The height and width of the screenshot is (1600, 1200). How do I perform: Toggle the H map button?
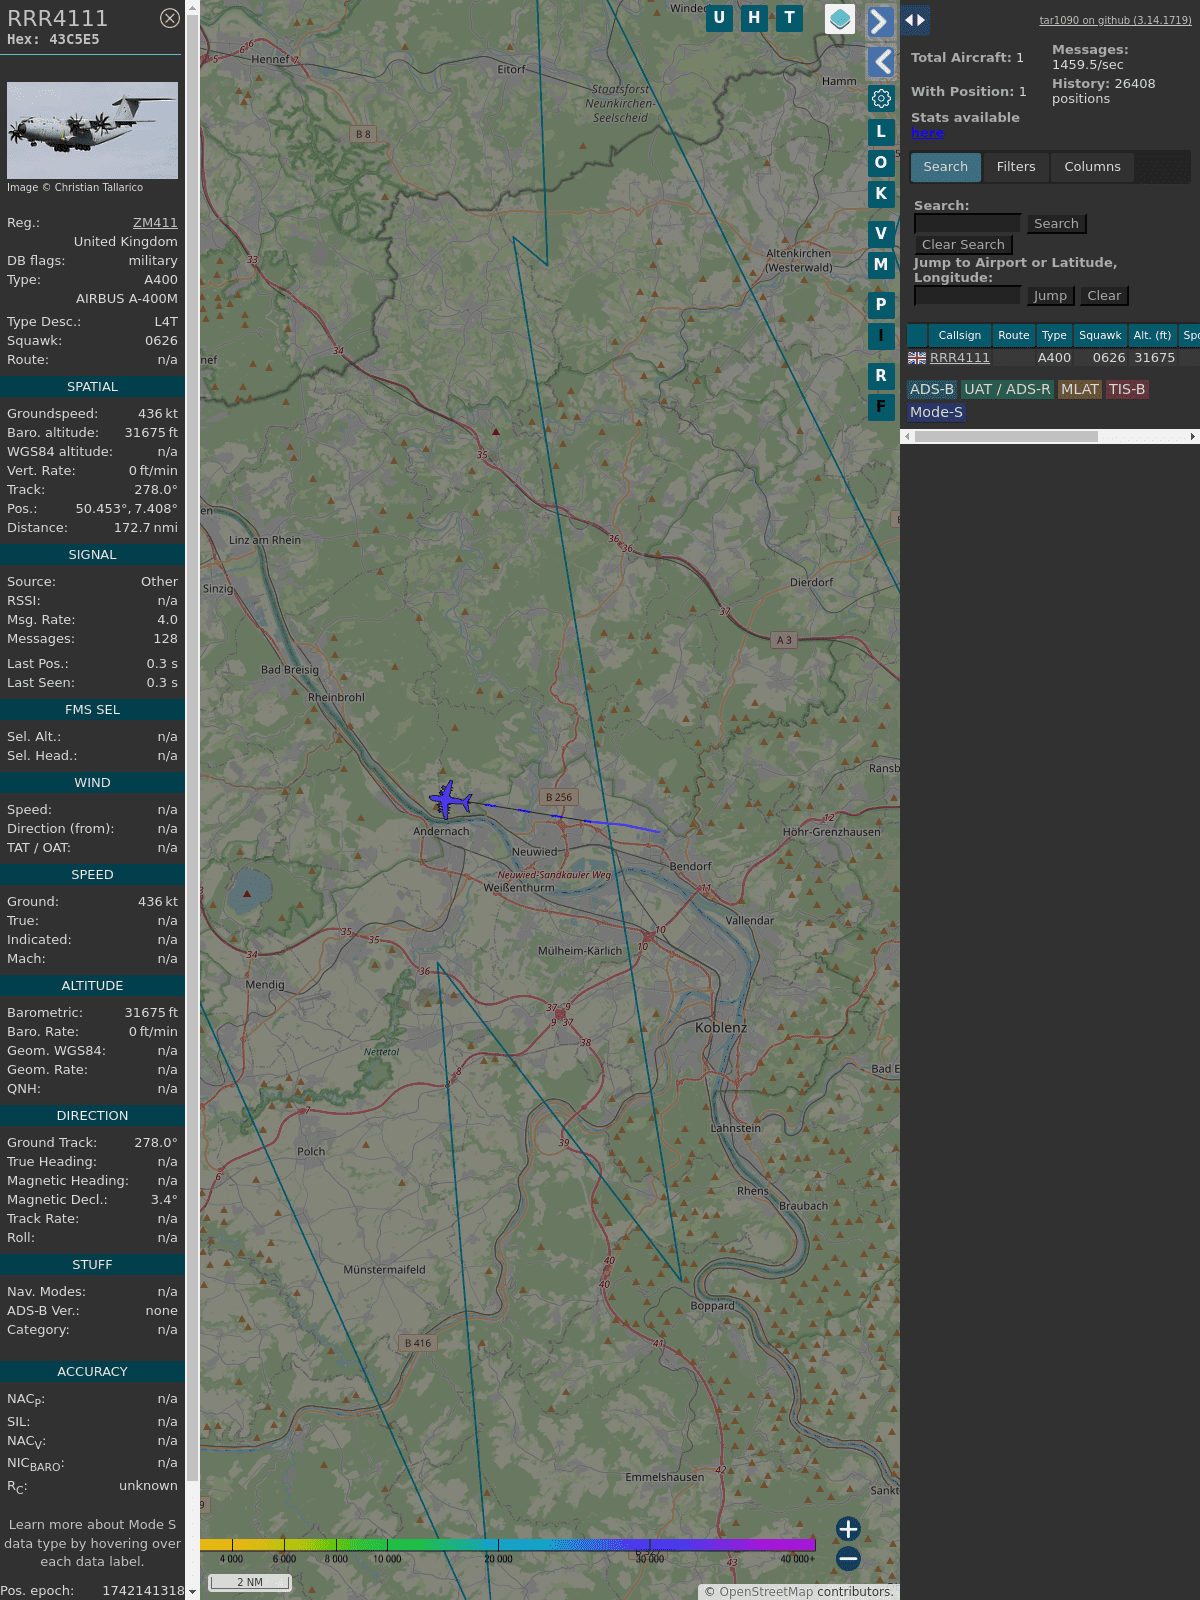coord(754,18)
